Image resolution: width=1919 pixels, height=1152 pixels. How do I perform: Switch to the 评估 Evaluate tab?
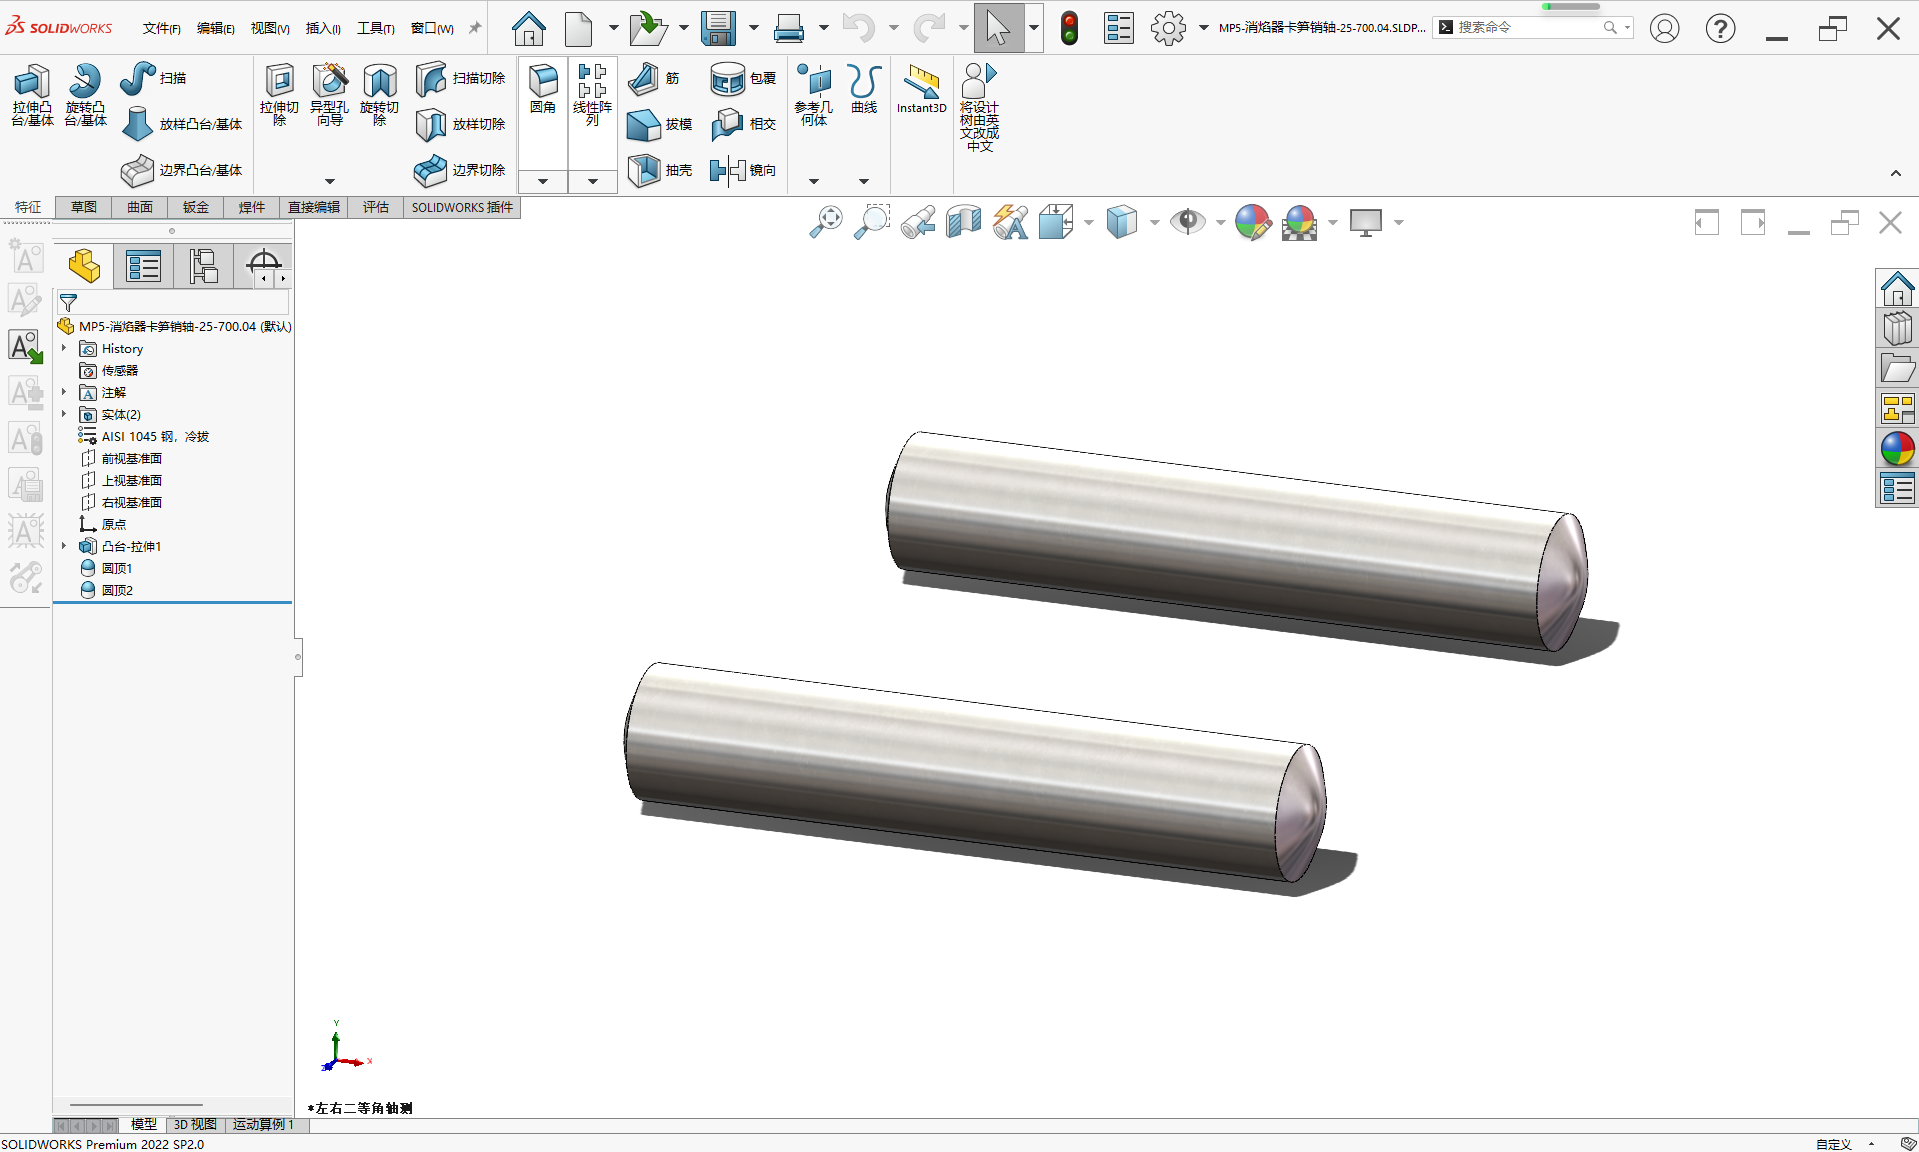point(376,207)
